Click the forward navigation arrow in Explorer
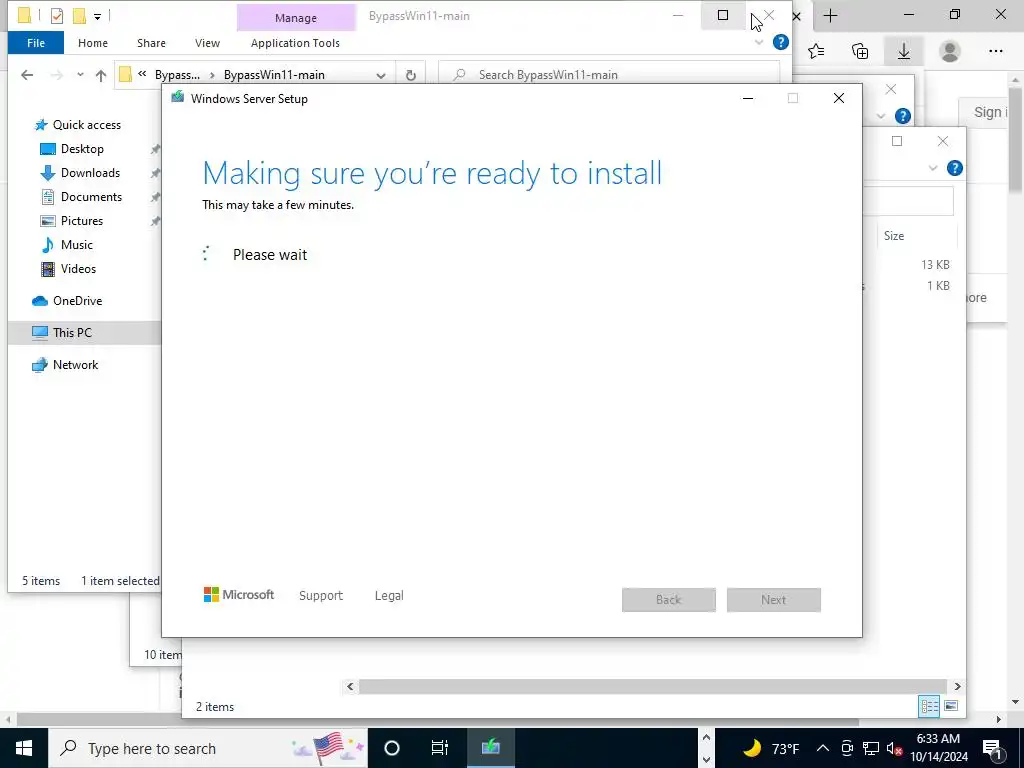Image resolution: width=1024 pixels, height=768 pixels. pos(57,75)
